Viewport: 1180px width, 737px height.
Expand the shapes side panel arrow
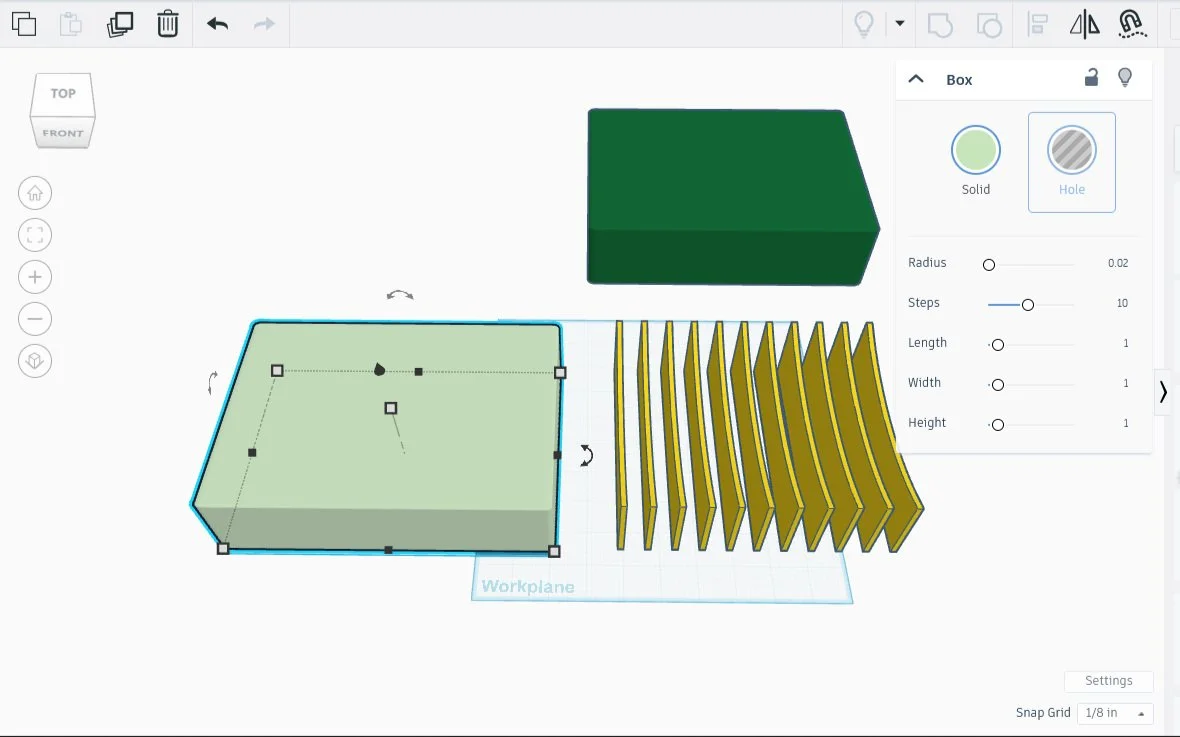(x=1163, y=392)
